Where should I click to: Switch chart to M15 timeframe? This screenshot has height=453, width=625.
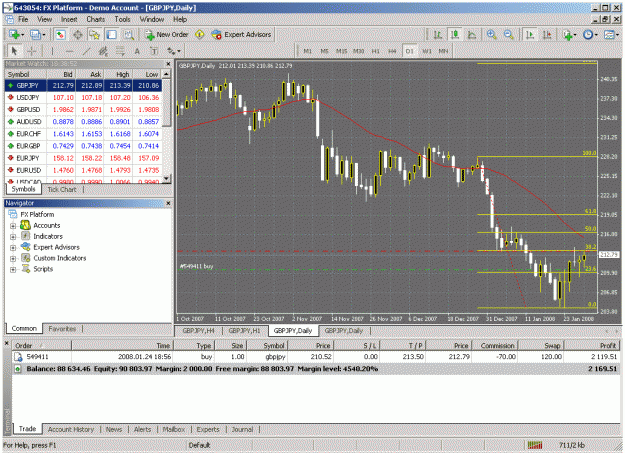coord(341,51)
